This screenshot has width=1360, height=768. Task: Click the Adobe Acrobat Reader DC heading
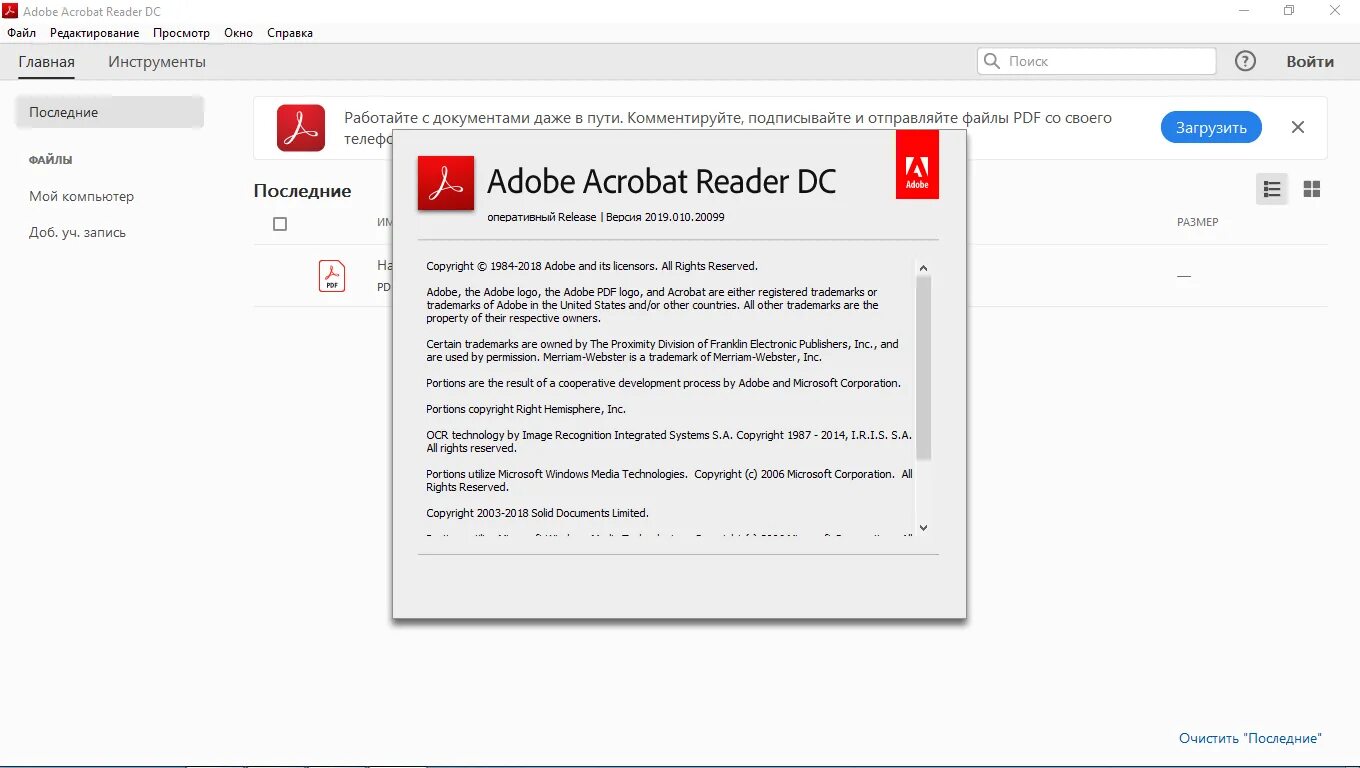coord(661,181)
